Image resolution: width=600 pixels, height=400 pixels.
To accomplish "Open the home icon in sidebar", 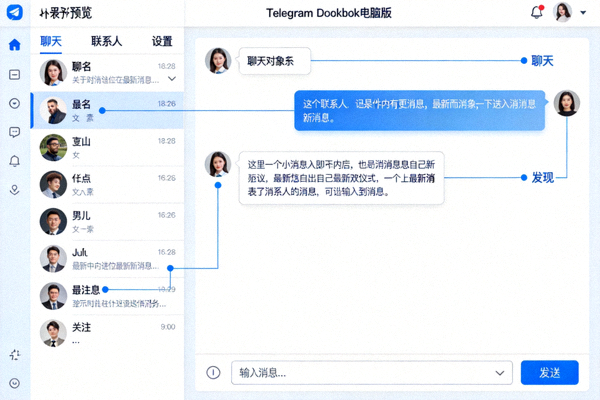I will (15, 45).
